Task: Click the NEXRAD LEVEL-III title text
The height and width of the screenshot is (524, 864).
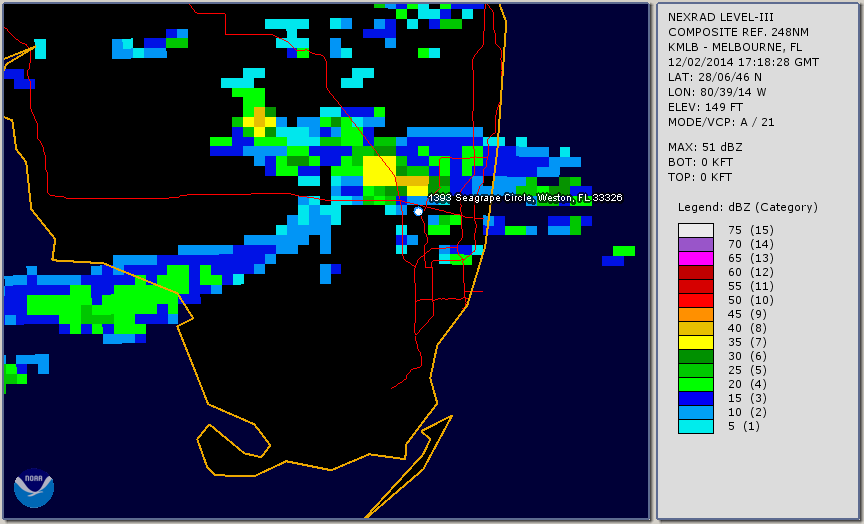Action: [x=721, y=17]
